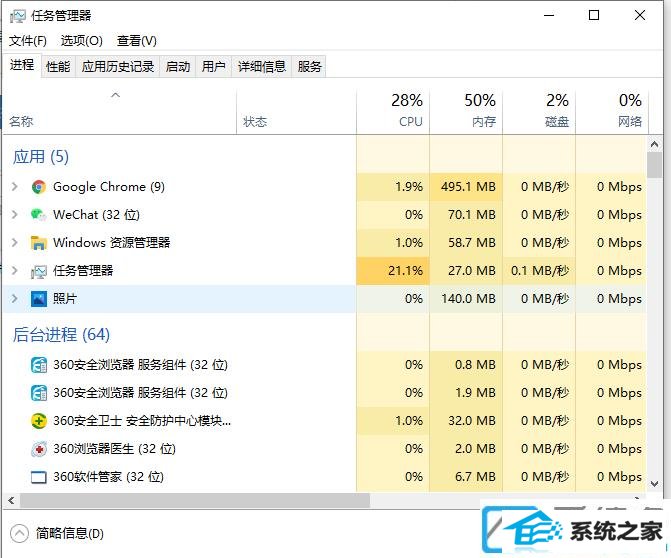Switch to the 服务 tab
Viewport: 671px width, 558px height.
[x=309, y=67]
